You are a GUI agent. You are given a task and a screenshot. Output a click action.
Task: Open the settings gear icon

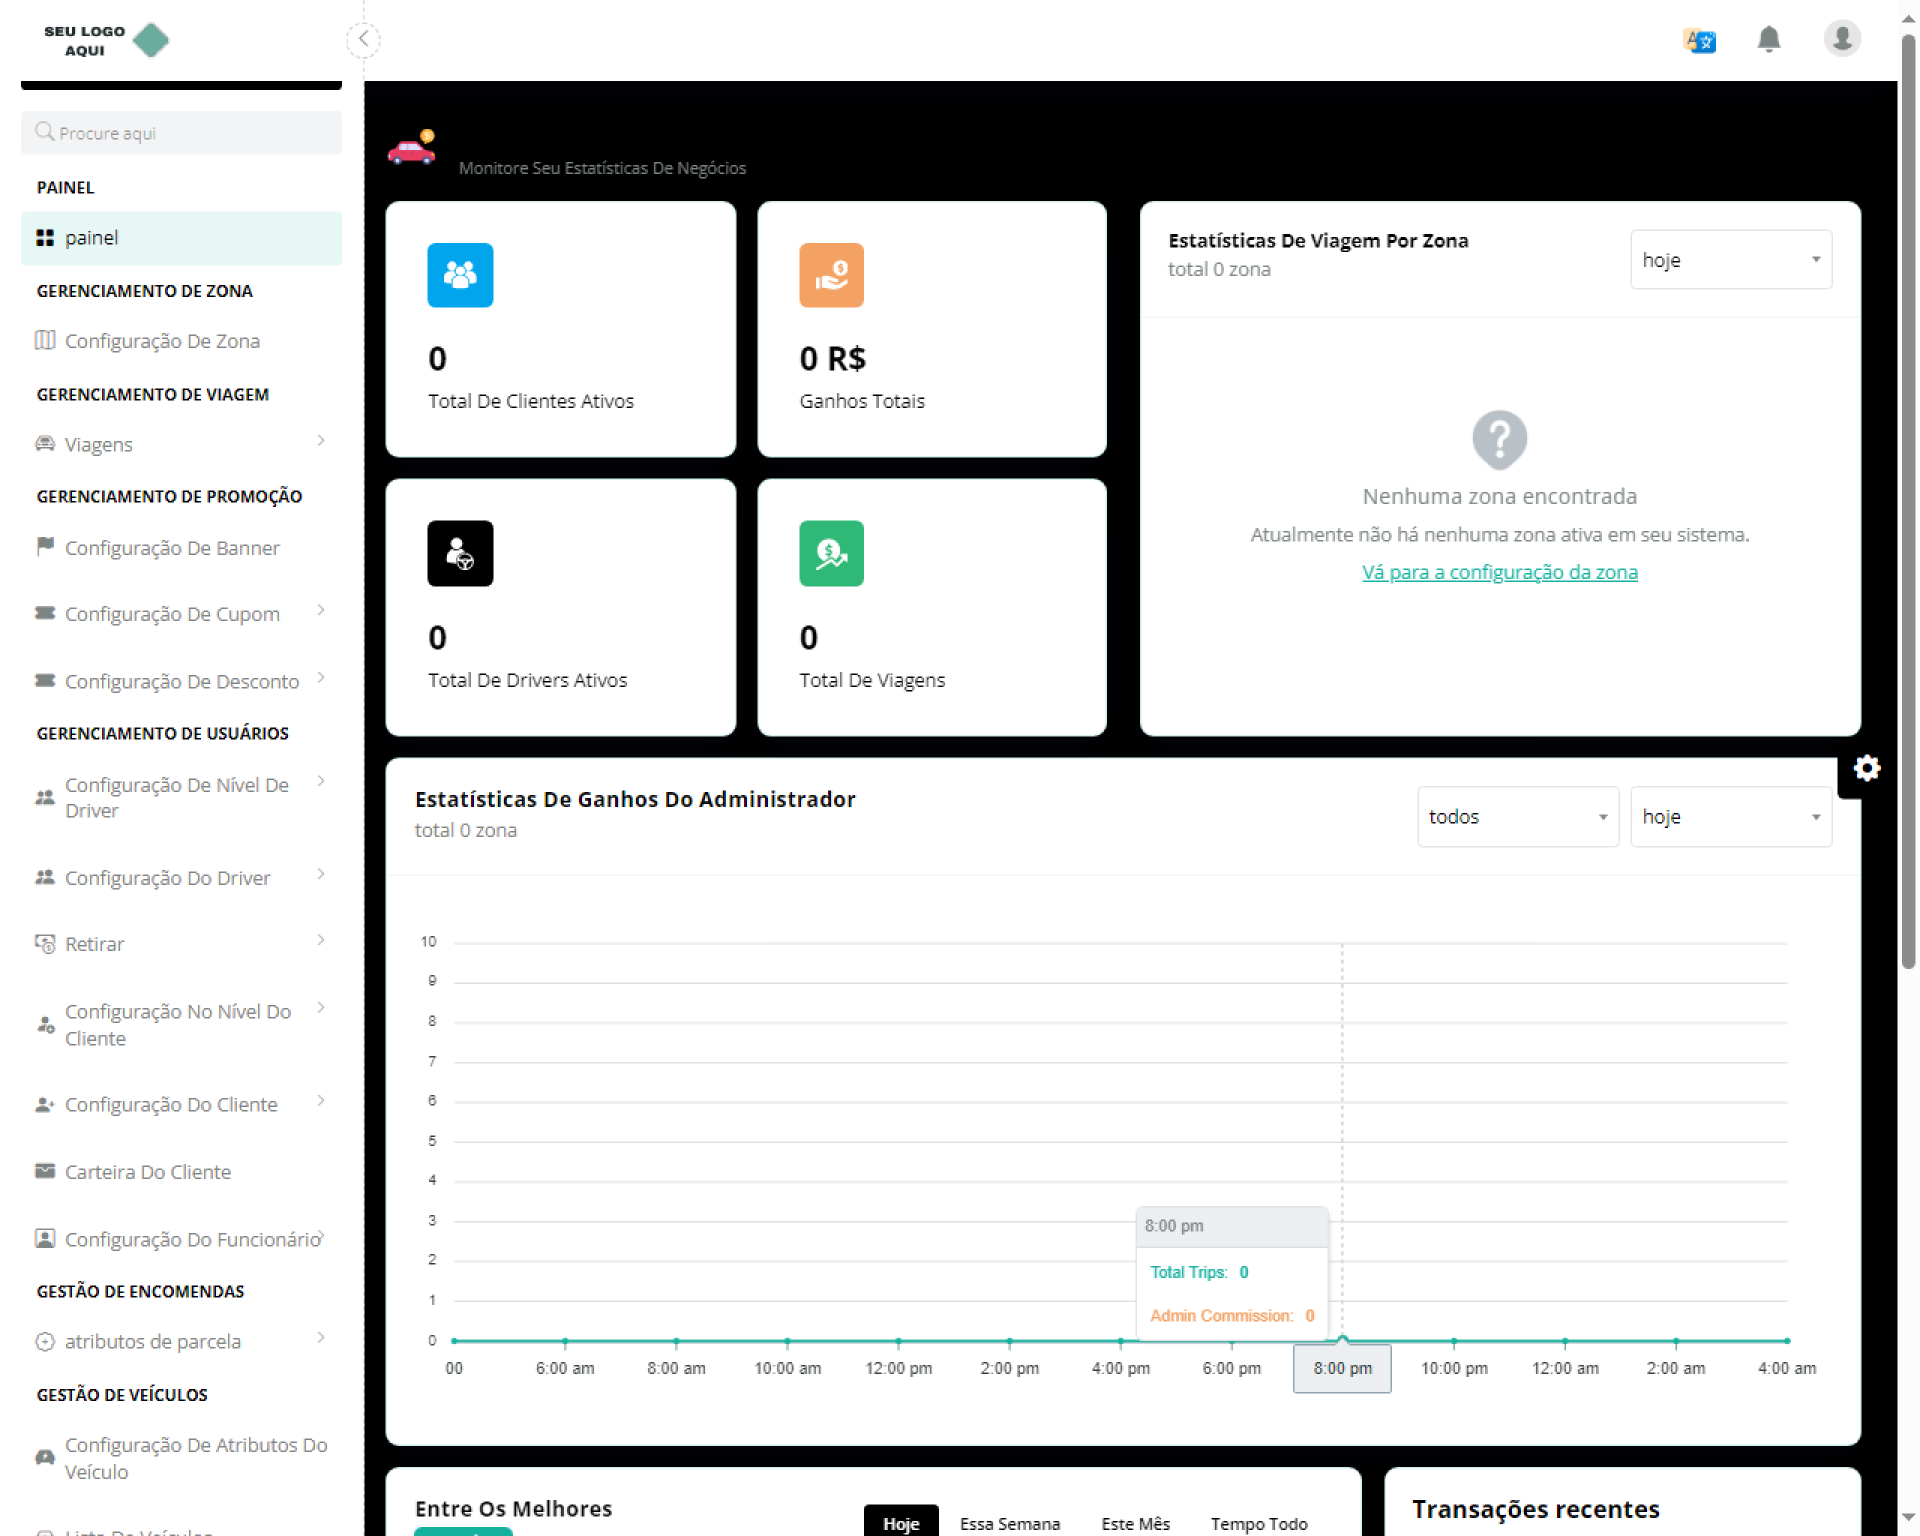pyautogui.click(x=1866, y=768)
